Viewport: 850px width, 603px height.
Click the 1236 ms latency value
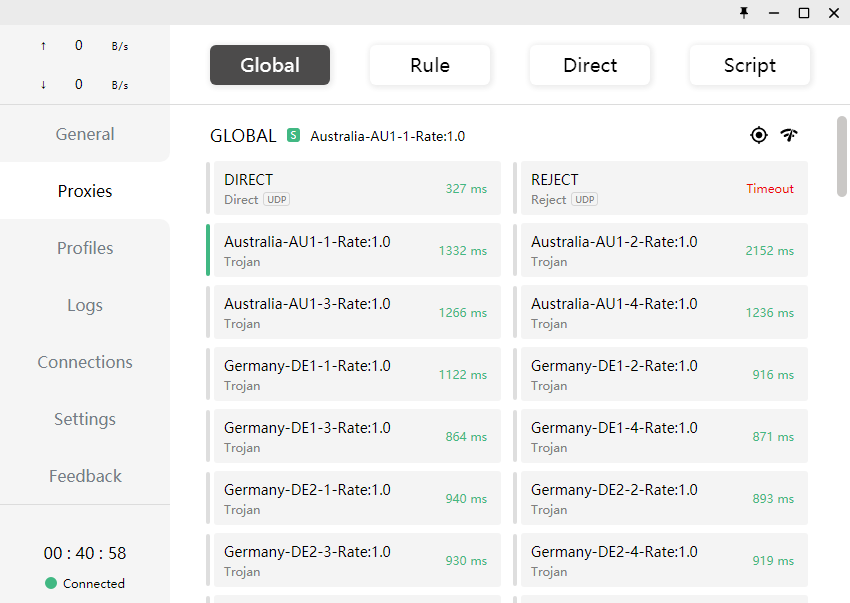click(770, 313)
